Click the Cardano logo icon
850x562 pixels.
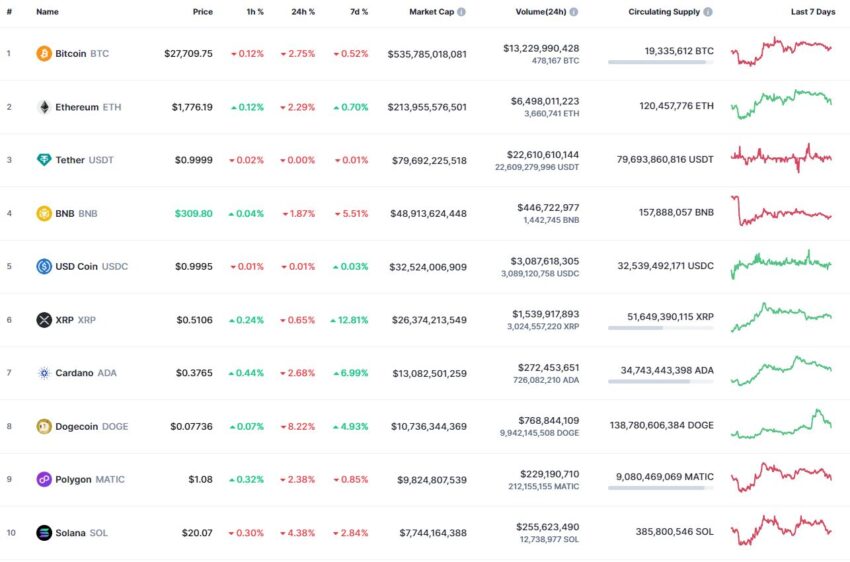(44, 373)
